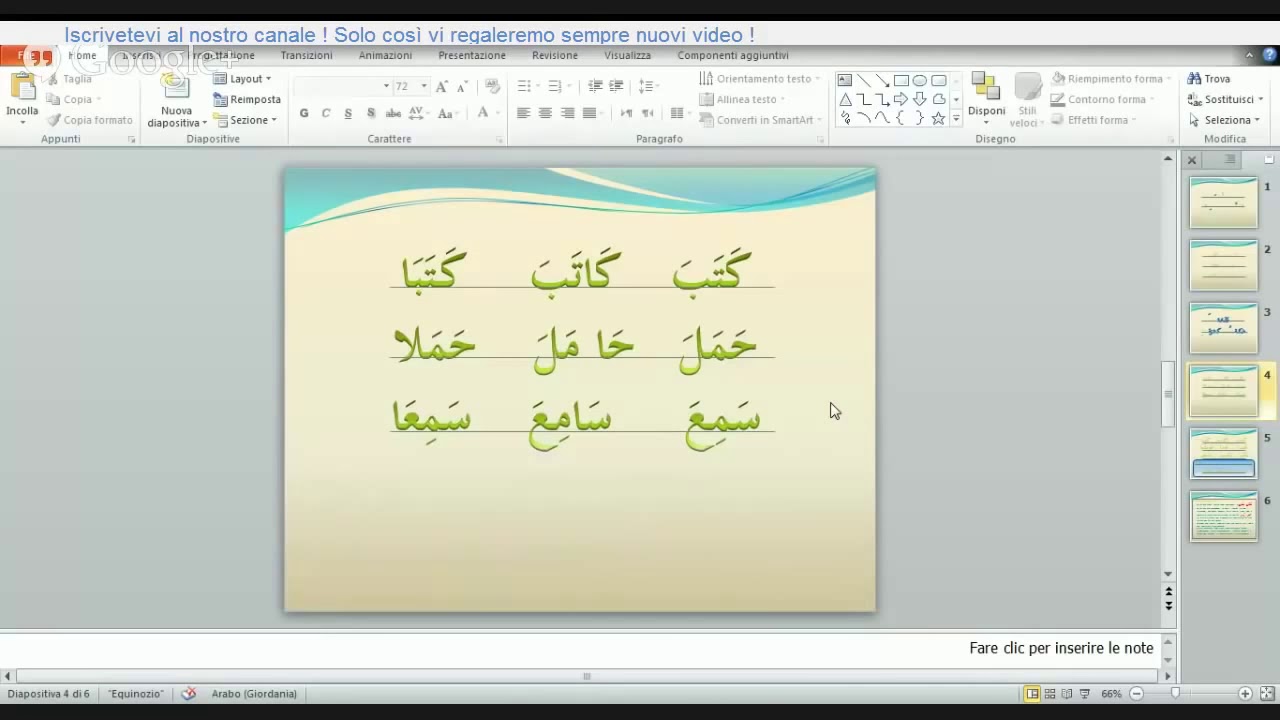
Task: Decrease font size with small A
Action: pos(461,86)
